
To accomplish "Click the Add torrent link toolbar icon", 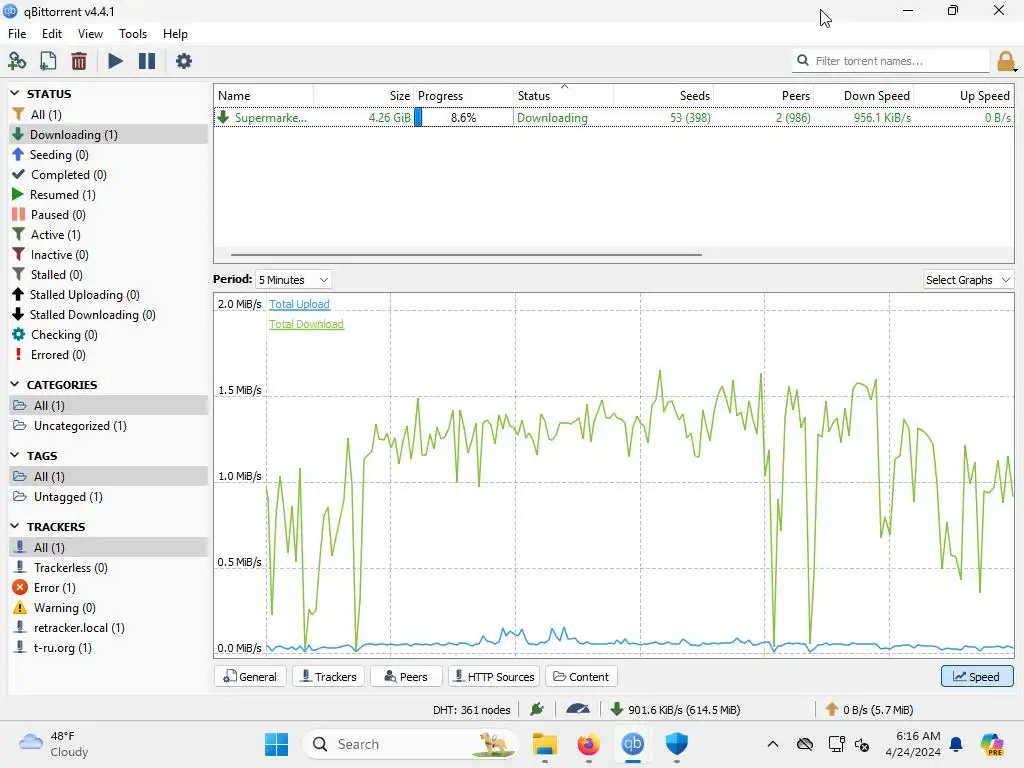I will click(16, 61).
